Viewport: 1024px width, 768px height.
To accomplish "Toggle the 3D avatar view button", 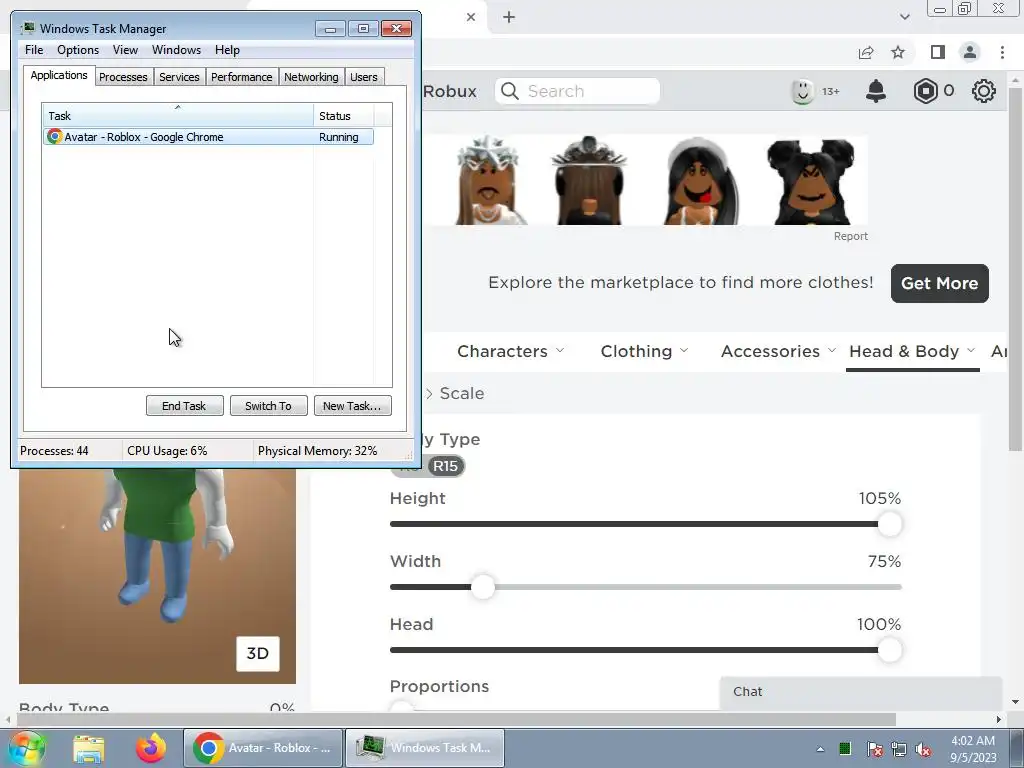I will [257, 654].
